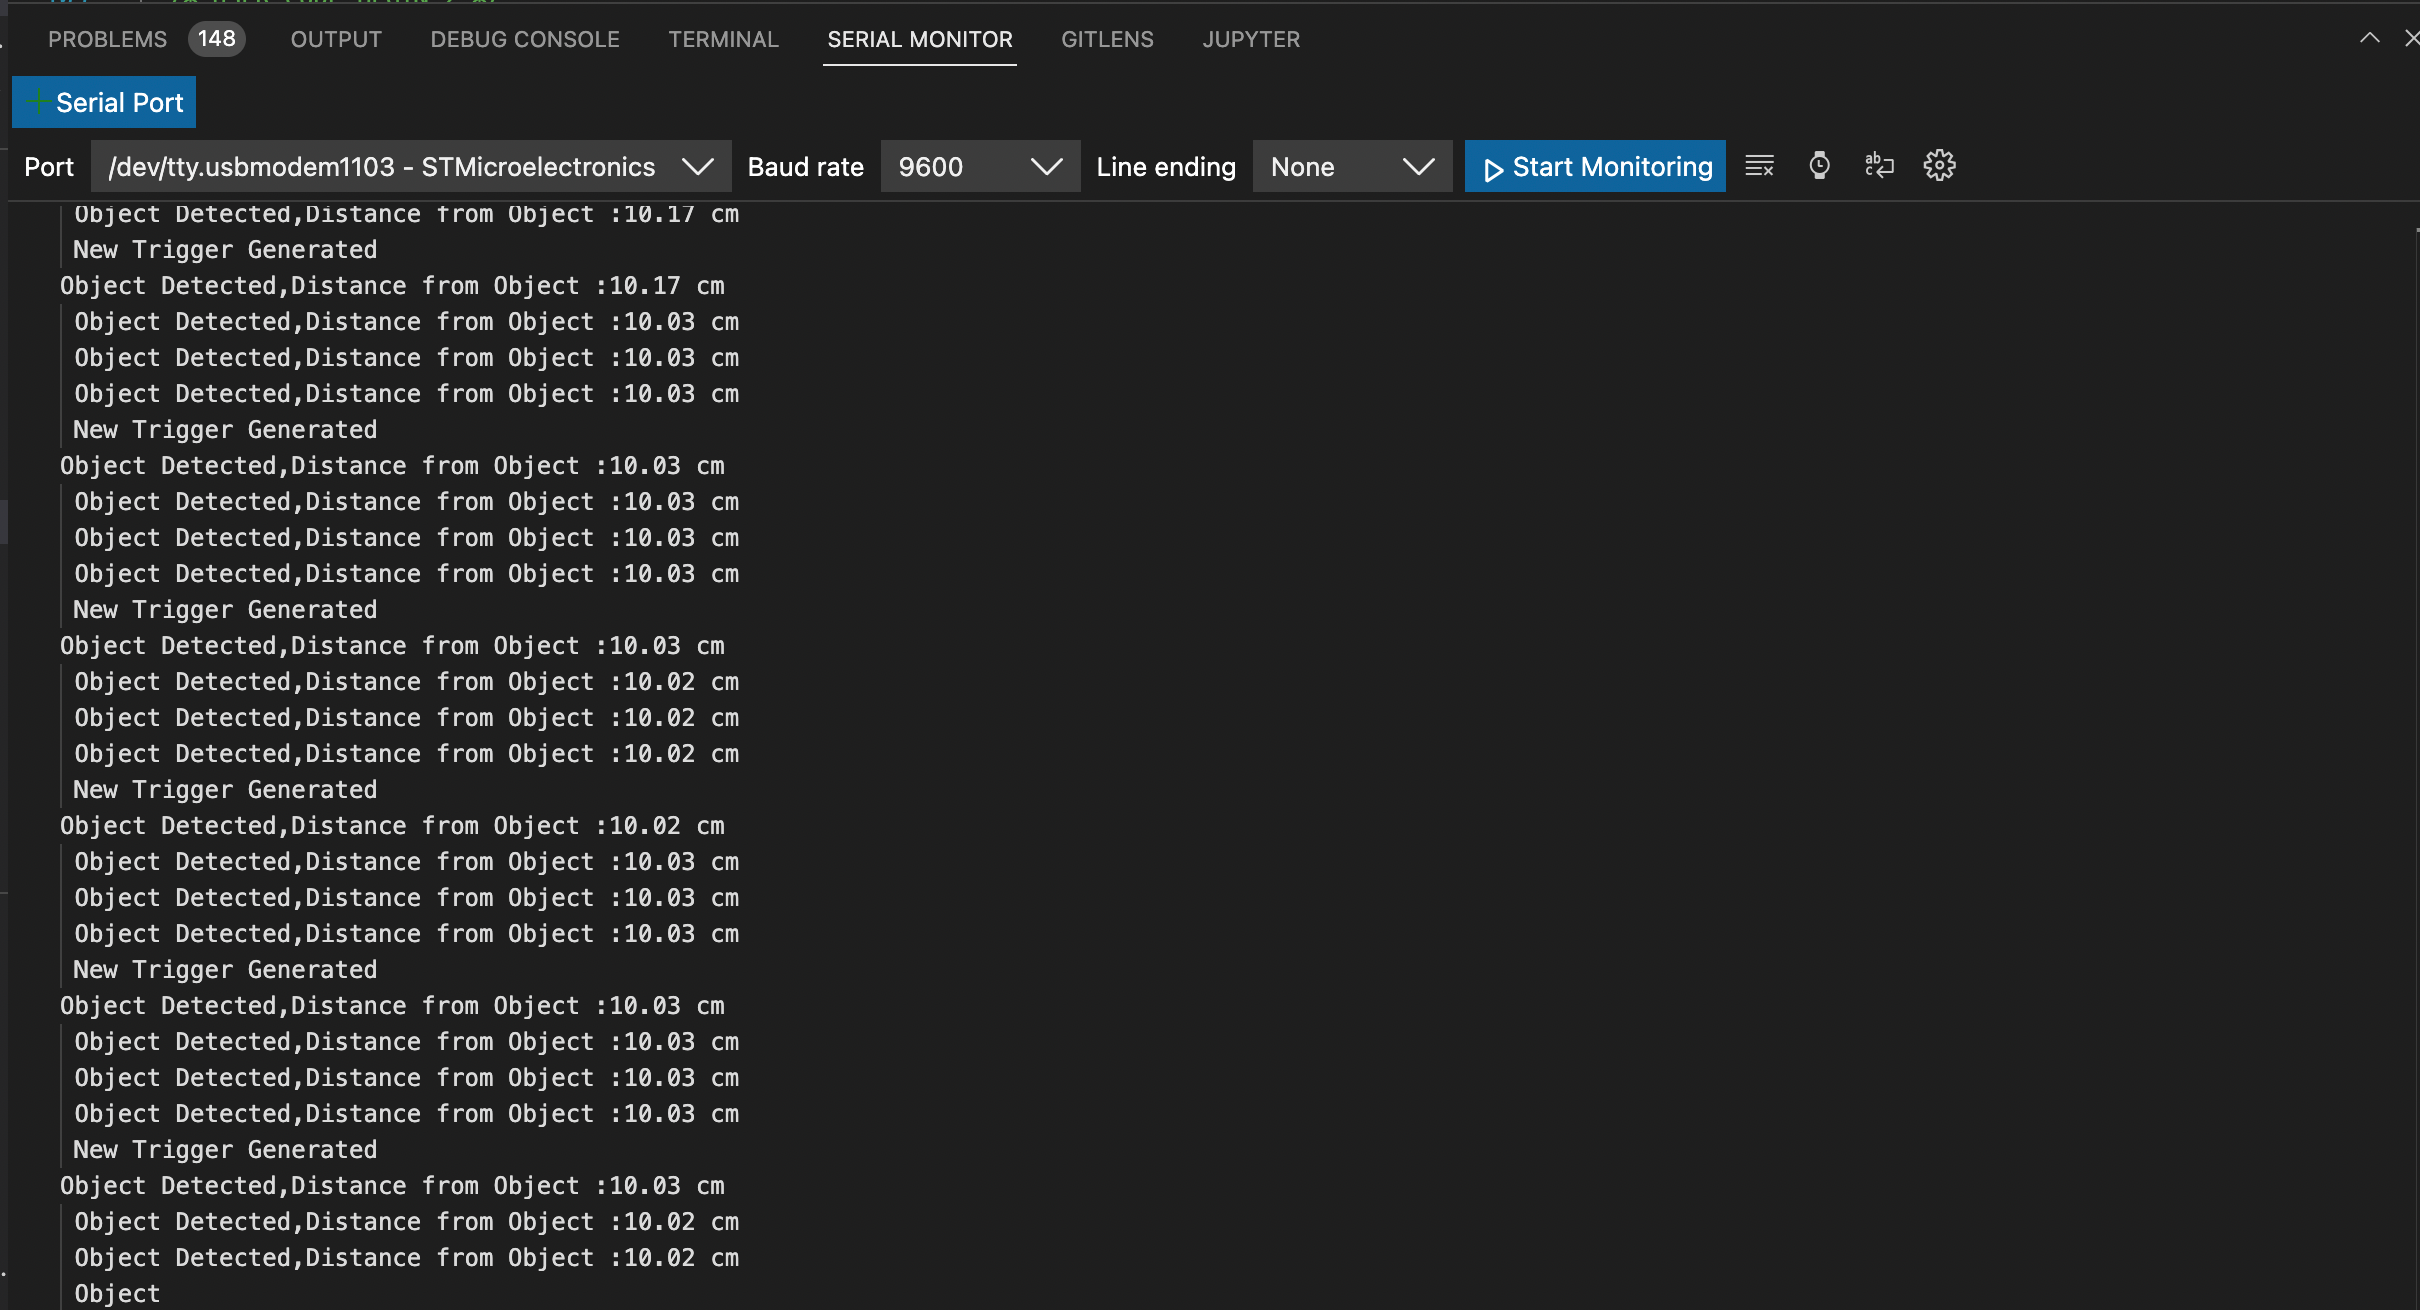The image size is (2420, 1310).
Task: Toggle word wrap for serial output
Action: tap(1878, 165)
